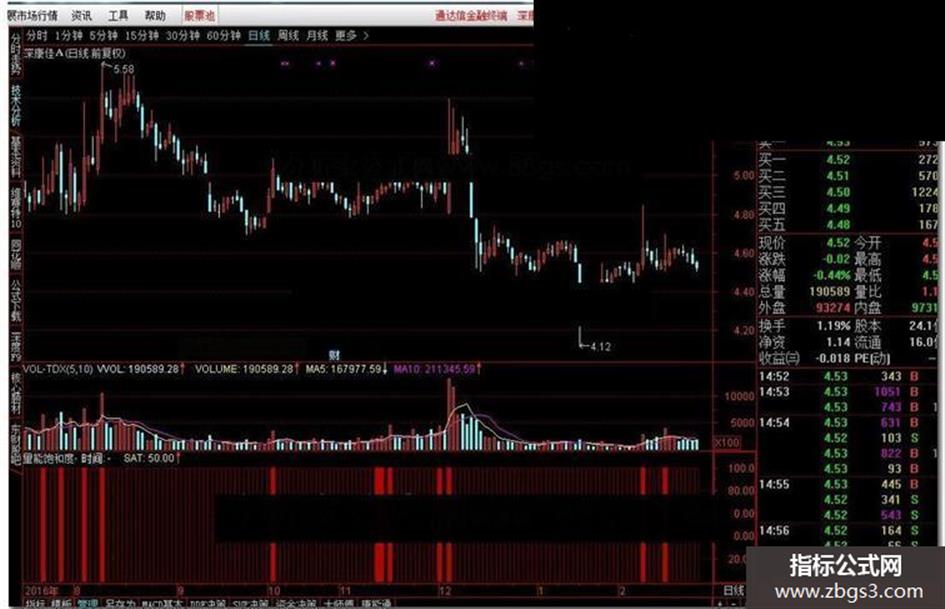Click the MA5: 167977.59 value
Screen dimensions: 945x609
[344, 368]
